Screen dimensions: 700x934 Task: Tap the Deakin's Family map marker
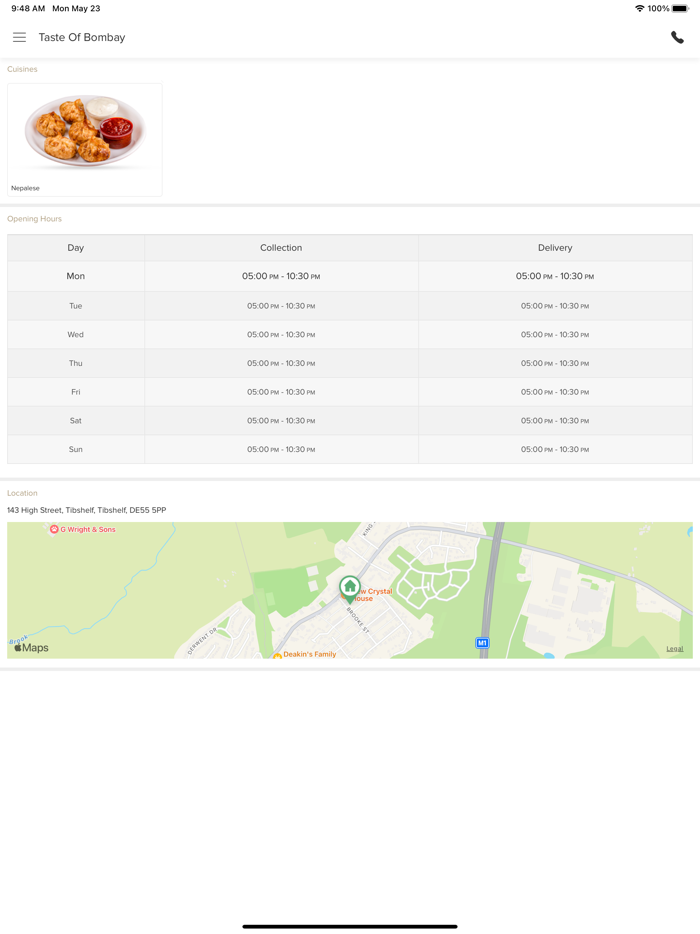tap(278, 654)
